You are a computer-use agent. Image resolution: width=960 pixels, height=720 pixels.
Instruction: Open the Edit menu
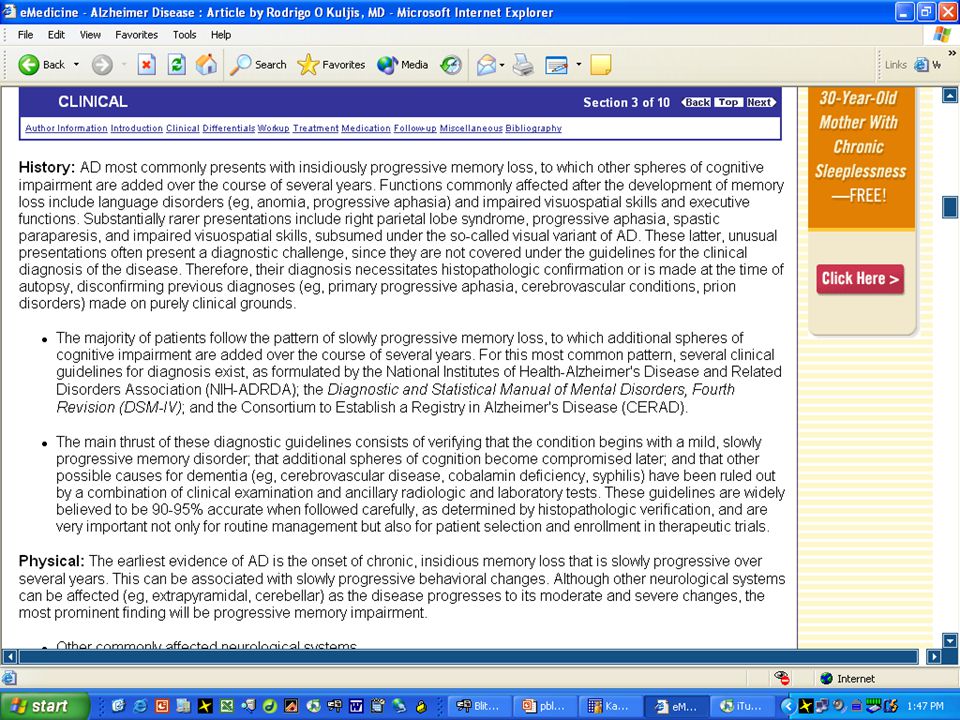56,35
